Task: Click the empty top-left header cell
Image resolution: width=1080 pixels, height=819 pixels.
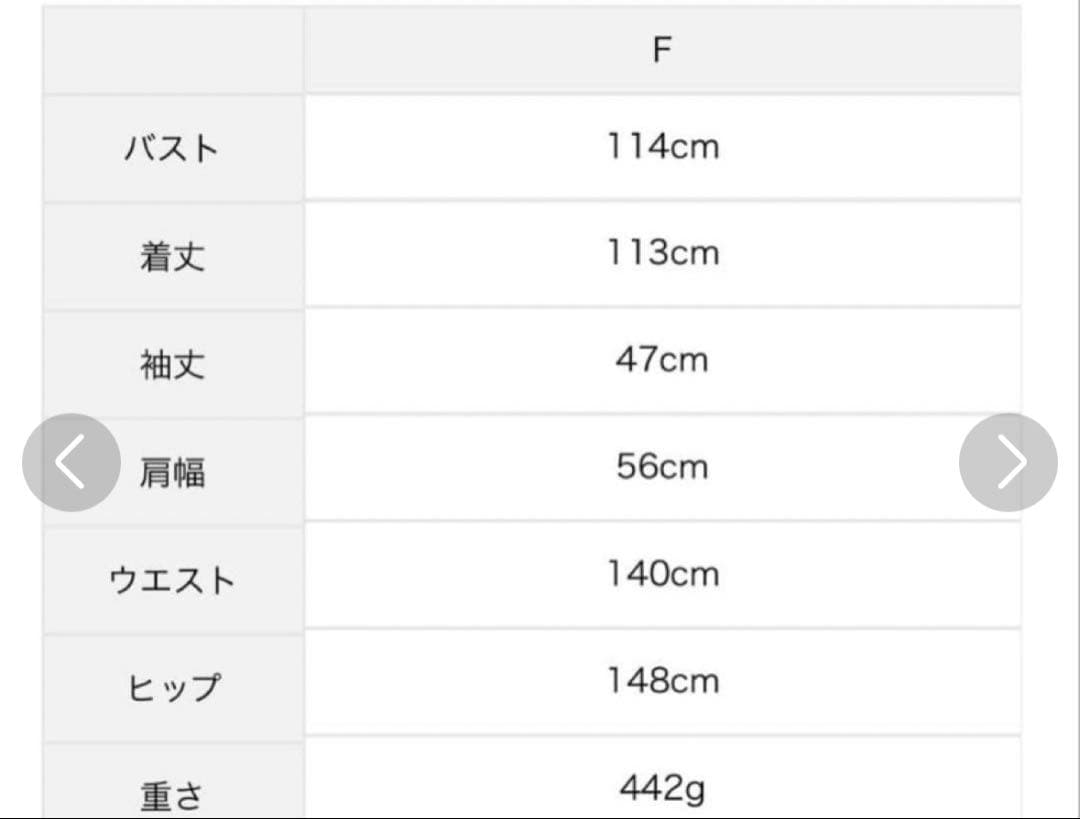Action: coord(173,50)
